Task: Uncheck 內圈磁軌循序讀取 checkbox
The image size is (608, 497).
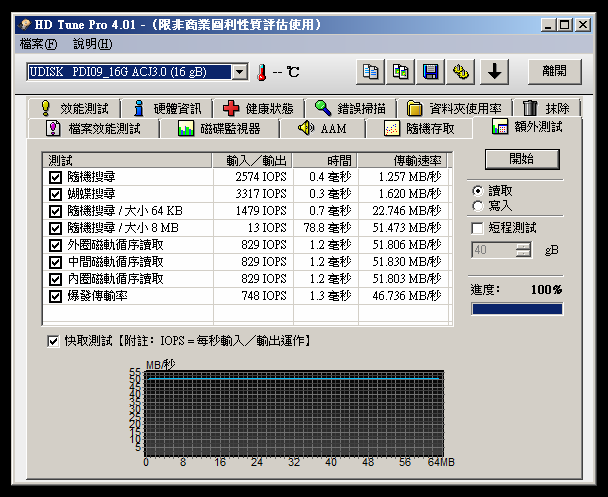Action: point(55,280)
